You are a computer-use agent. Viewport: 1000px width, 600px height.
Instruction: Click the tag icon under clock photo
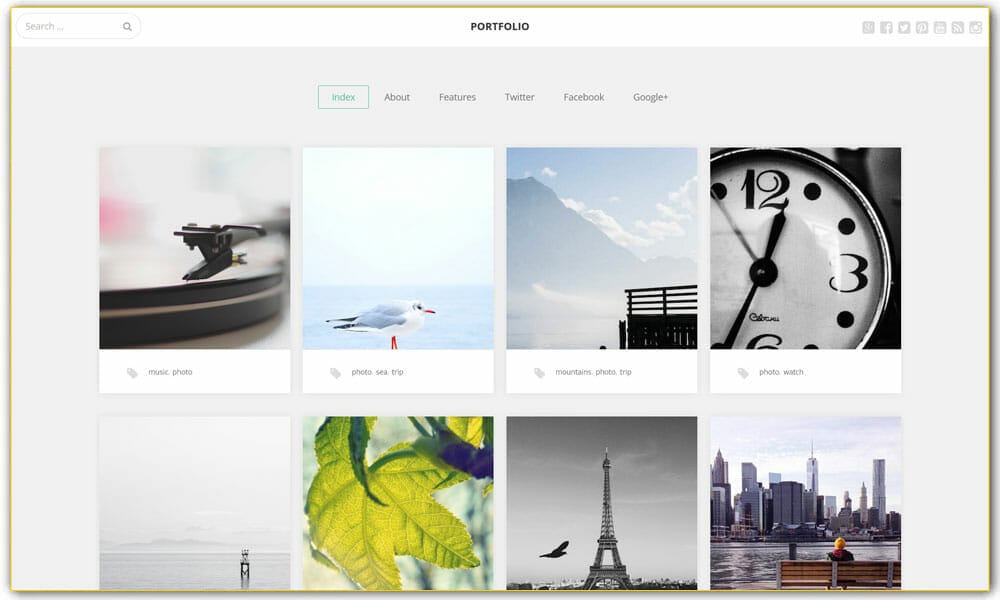tap(743, 373)
